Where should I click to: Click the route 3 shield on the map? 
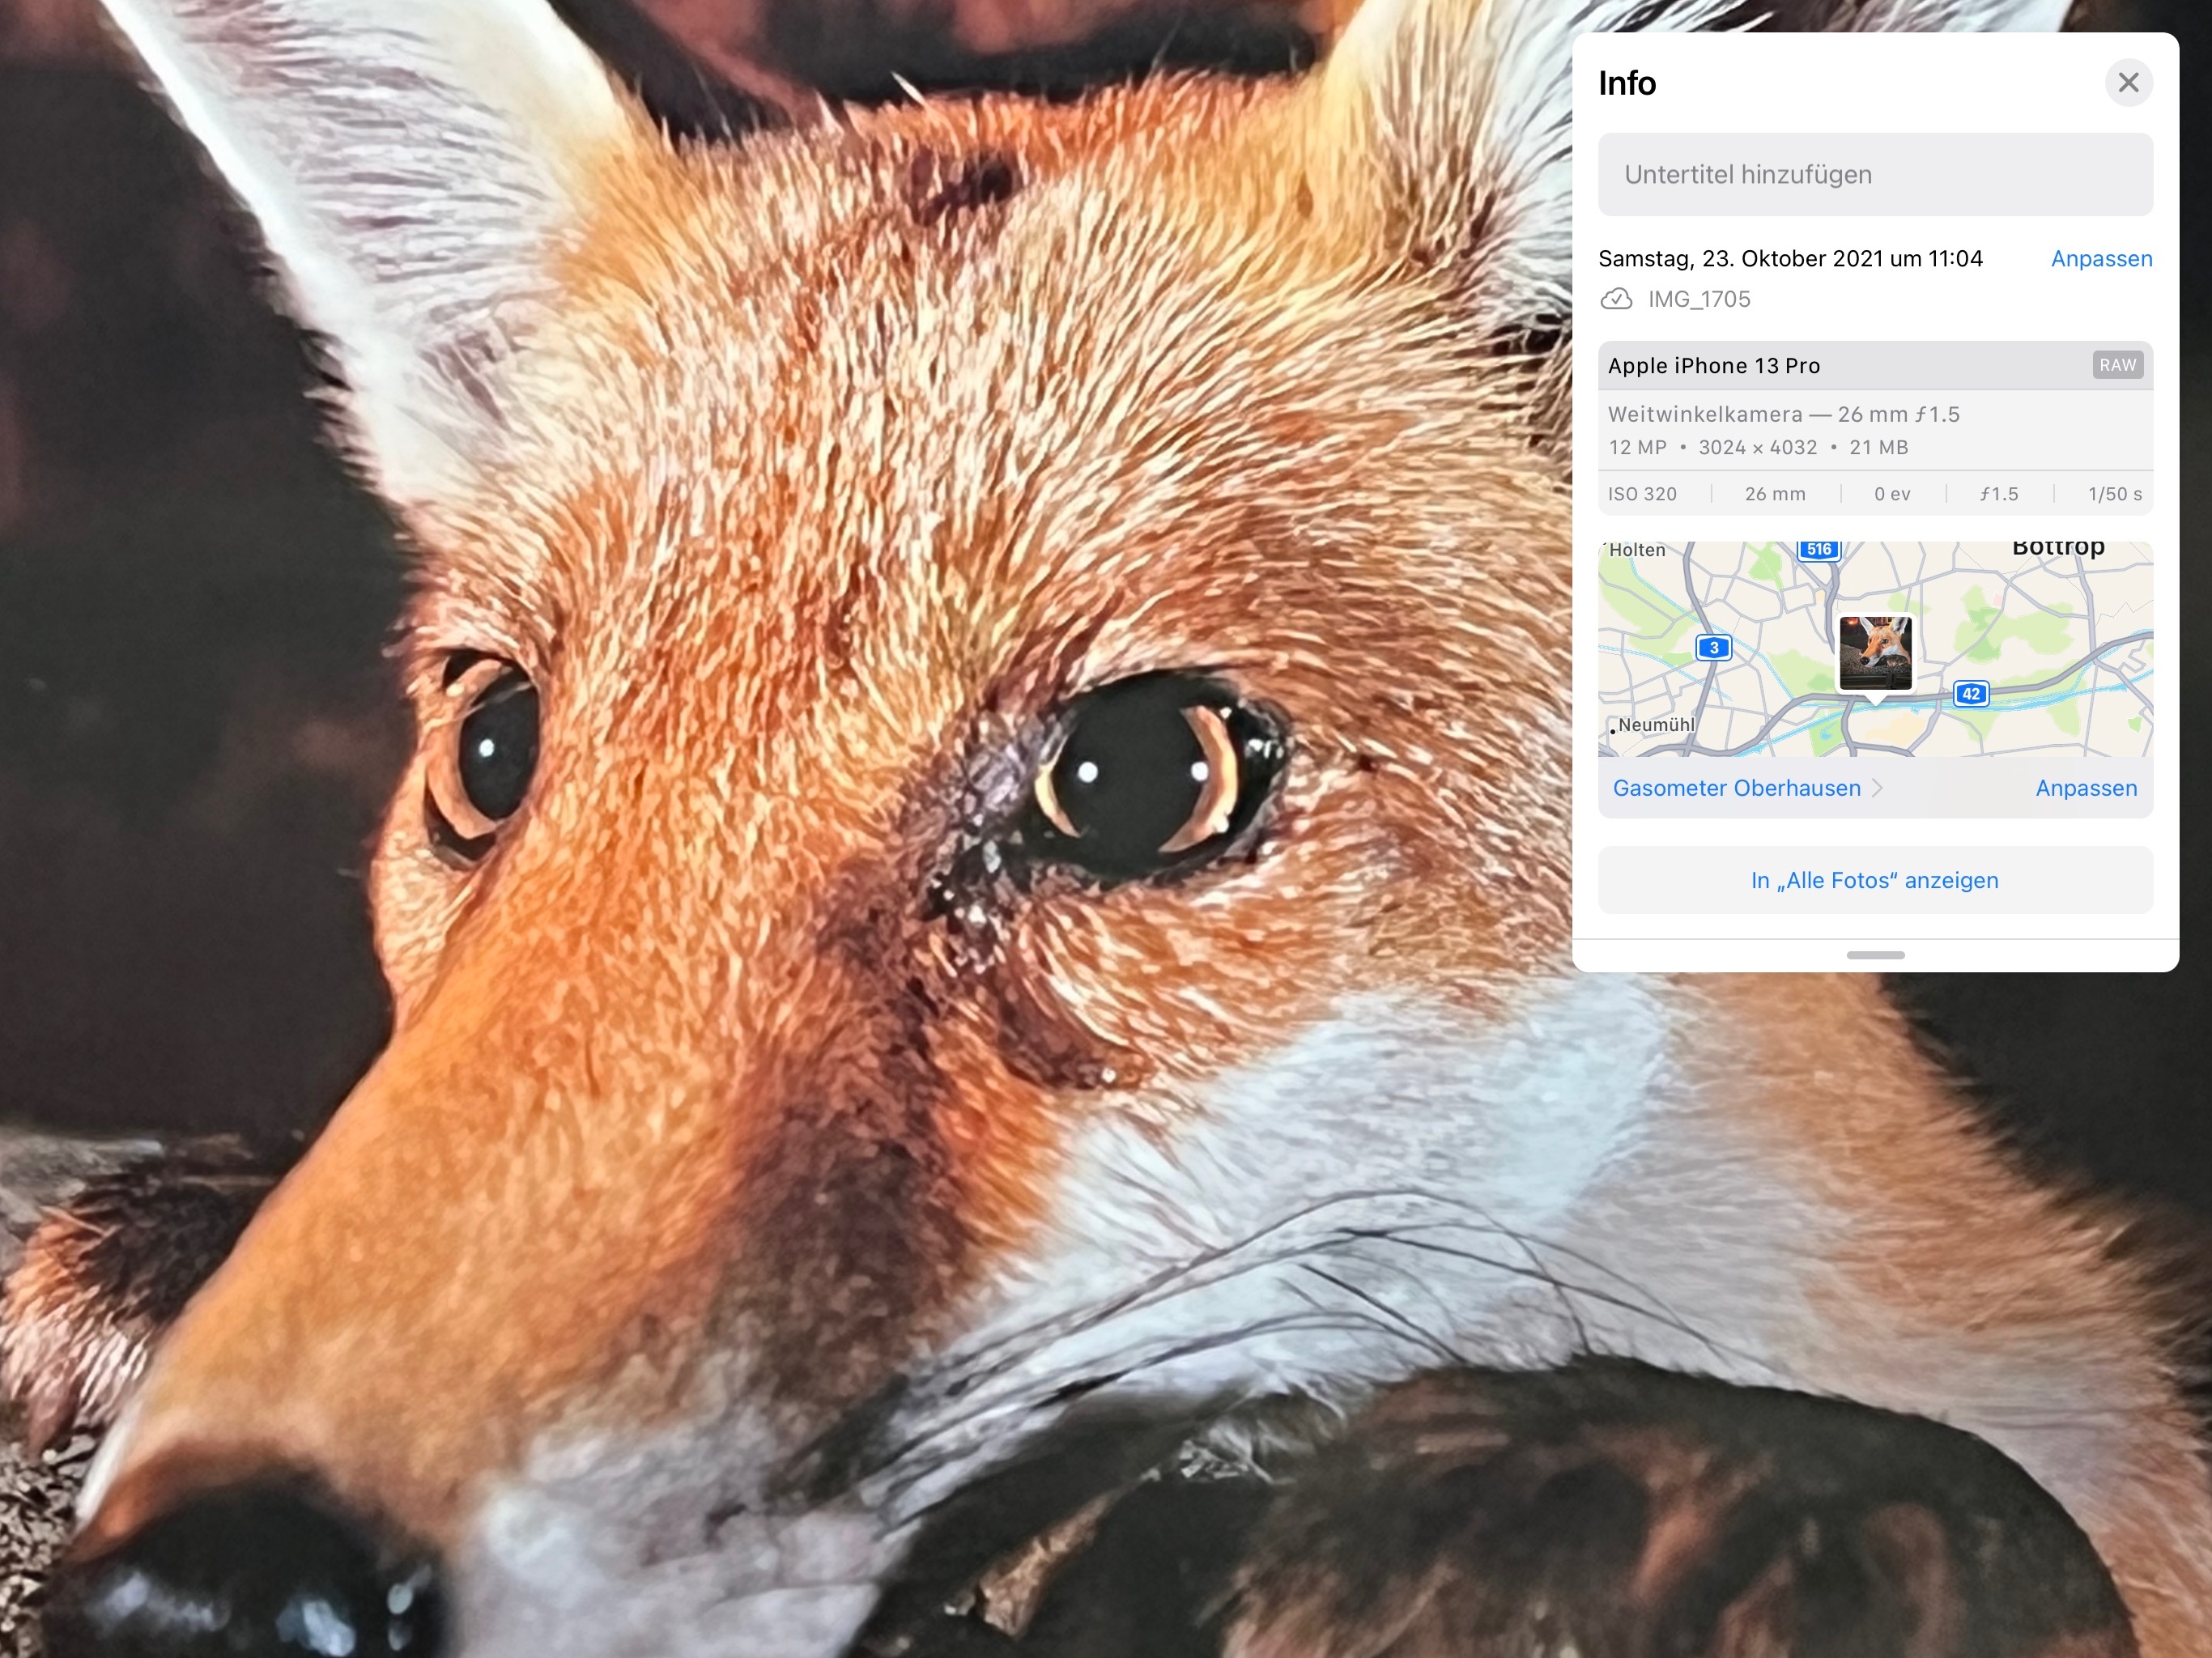[1713, 647]
